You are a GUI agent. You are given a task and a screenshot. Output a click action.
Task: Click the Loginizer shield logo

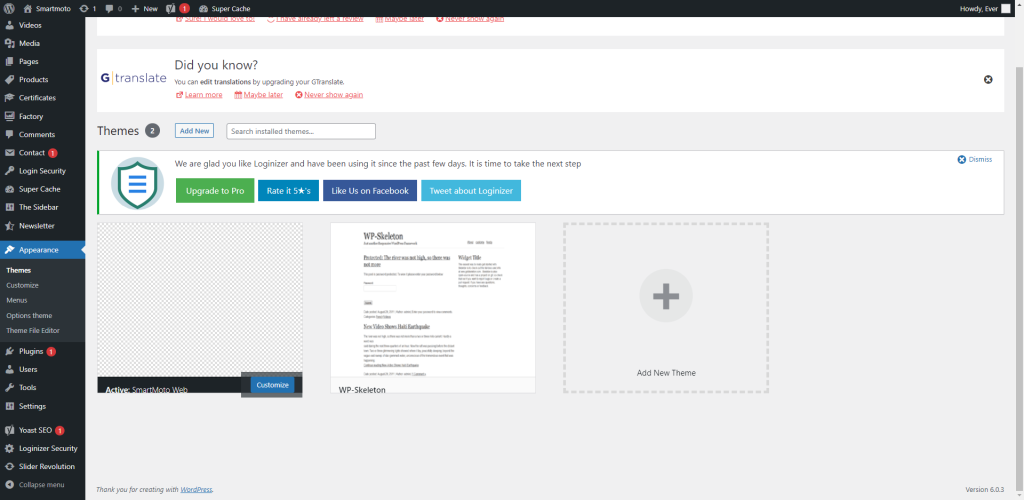[x=137, y=183]
